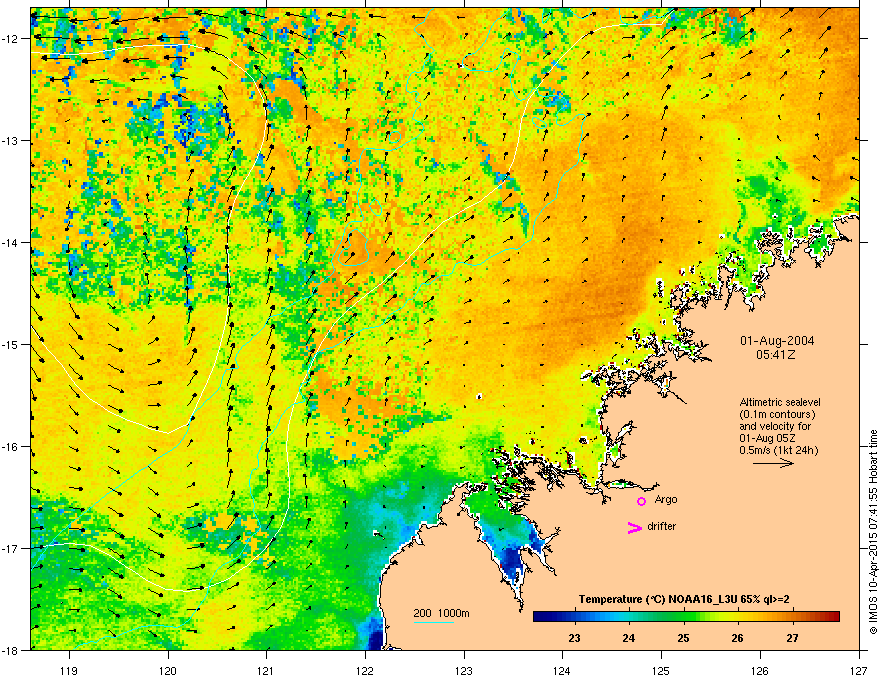
Task: Click the '05:41Z' time text
Action: (x=776, y=355)
